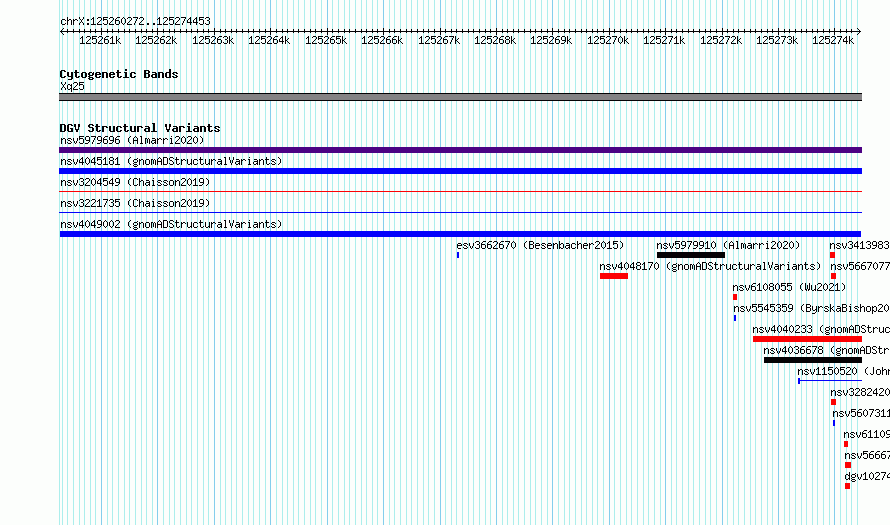
Task: Click the chrX:125260272..125274453 region label
Action: point(135,21)
